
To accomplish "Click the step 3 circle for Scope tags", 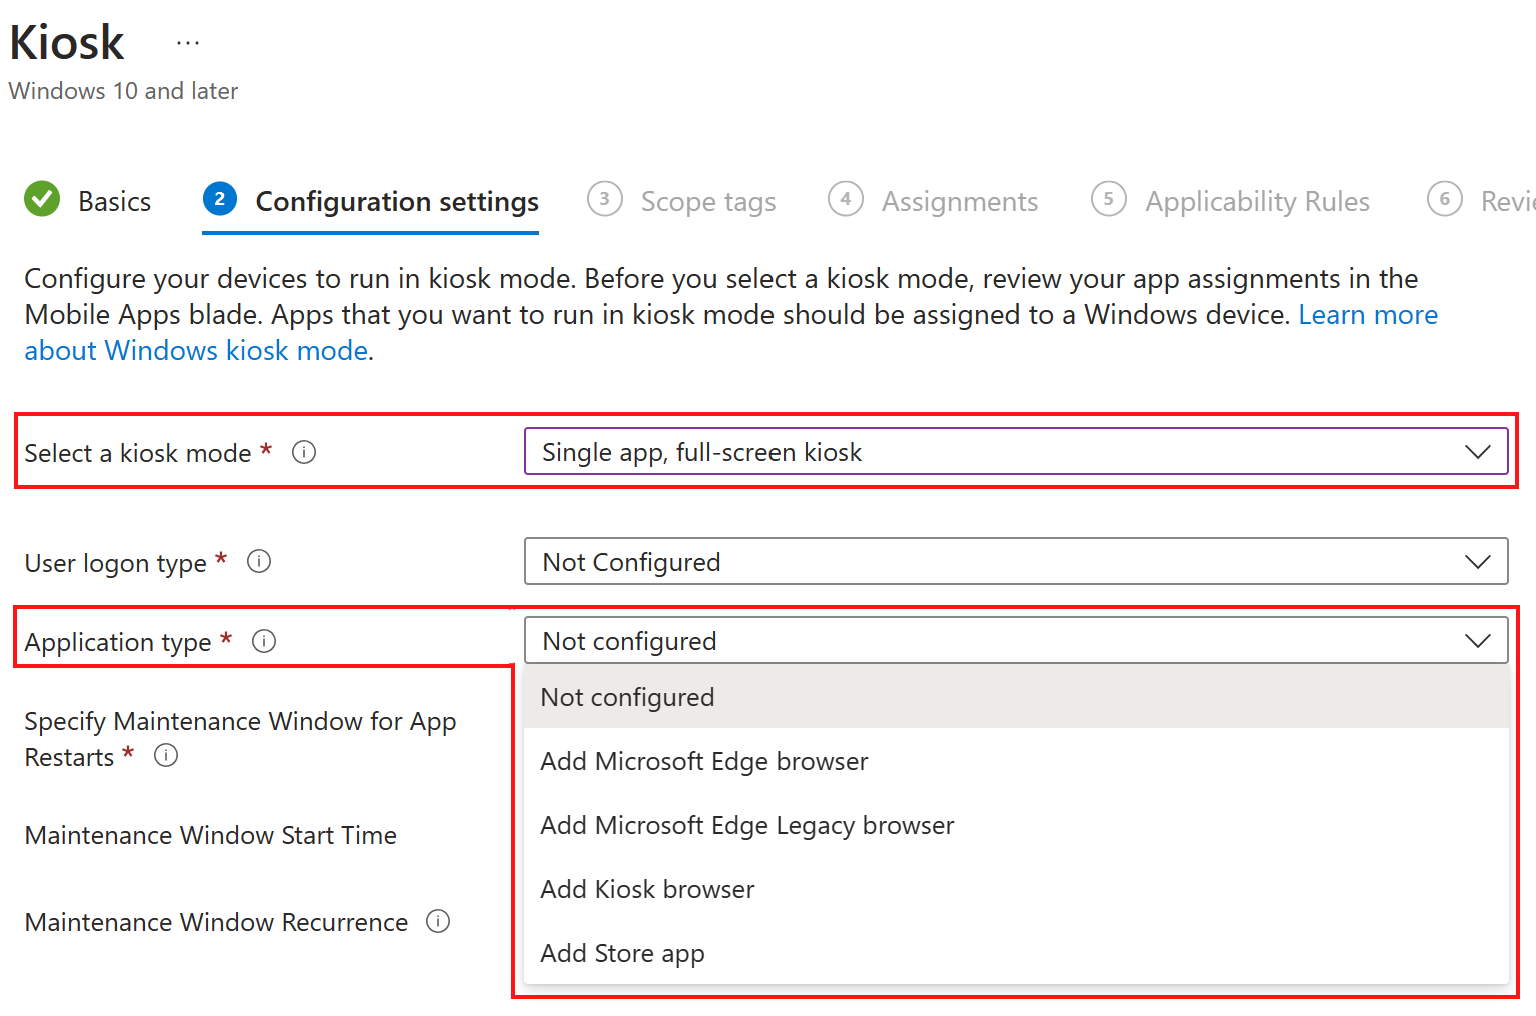I will tap(604, 199).
